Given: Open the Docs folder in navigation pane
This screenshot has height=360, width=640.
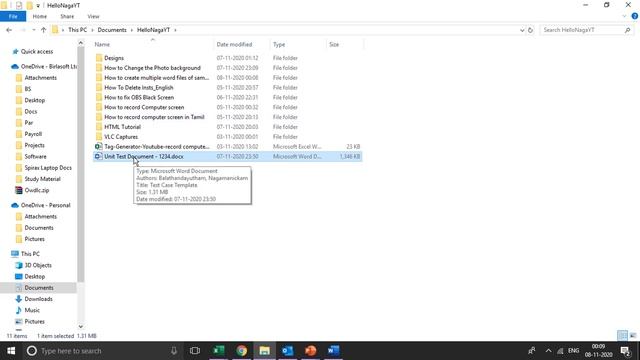Looking at the screenshot, I should (x=30, y=111).
